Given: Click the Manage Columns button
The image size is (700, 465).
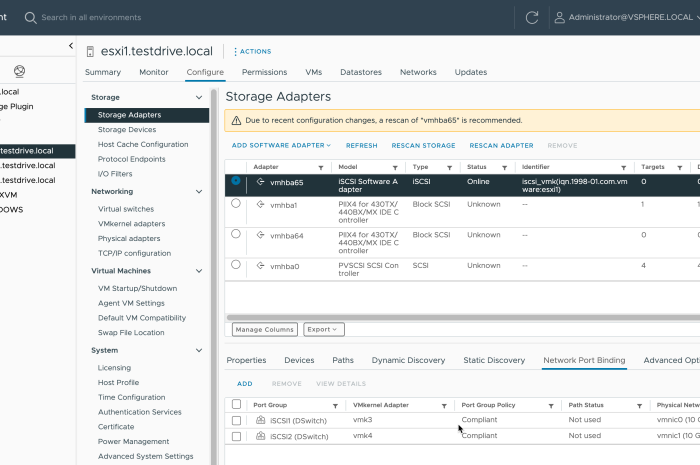Looking at the screenshot, I should point(265,329).
